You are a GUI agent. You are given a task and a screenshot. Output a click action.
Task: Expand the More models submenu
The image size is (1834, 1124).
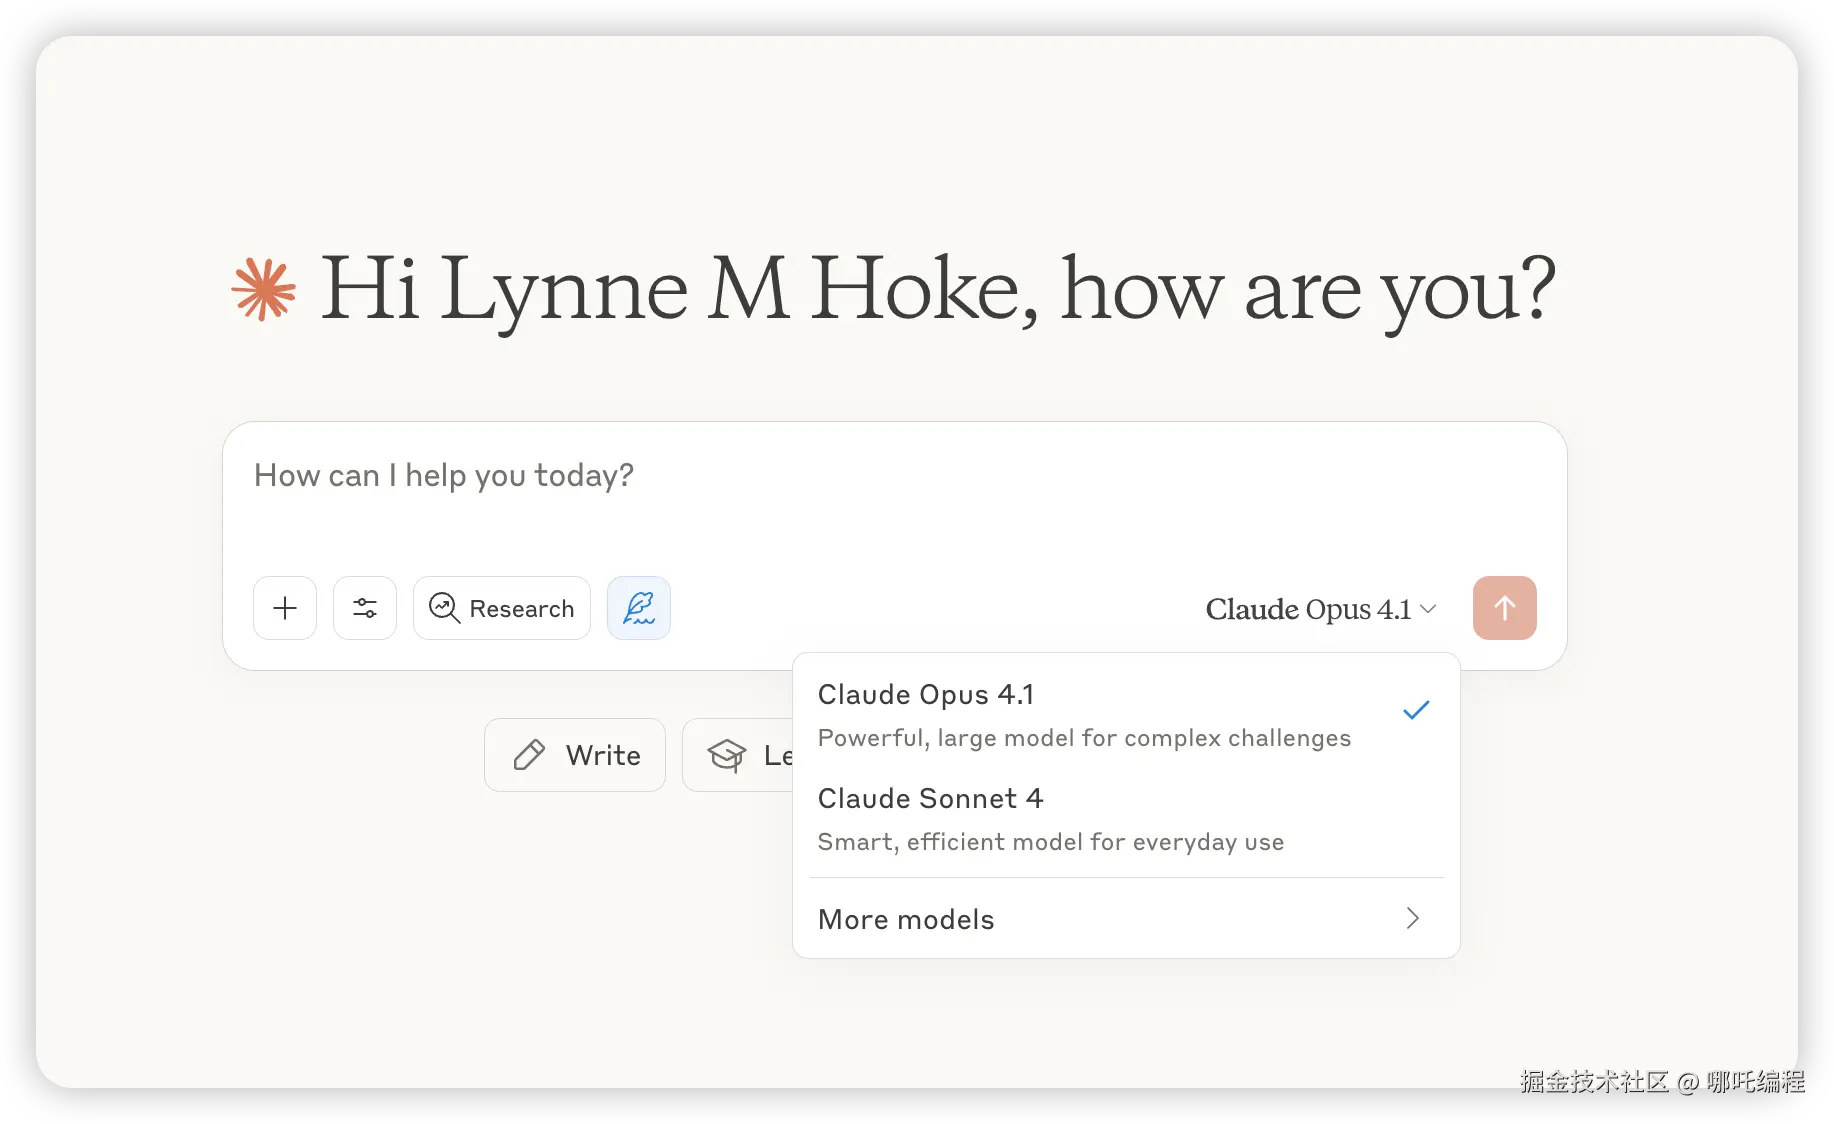(1126, 919)
